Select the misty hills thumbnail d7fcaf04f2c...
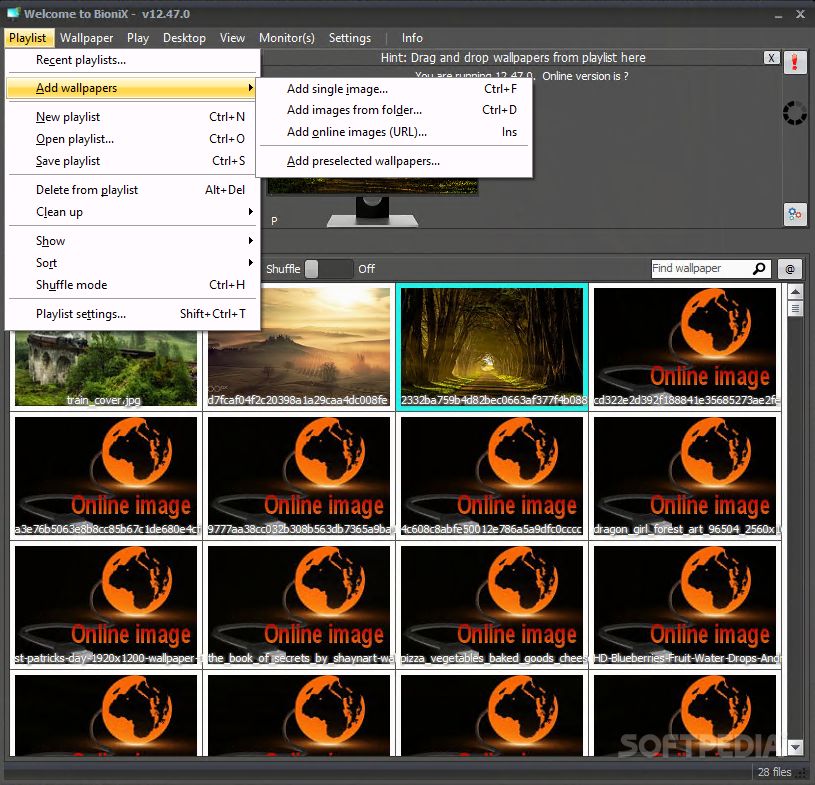Viewport: 815px width, 785px height. (x=298, y=347)
